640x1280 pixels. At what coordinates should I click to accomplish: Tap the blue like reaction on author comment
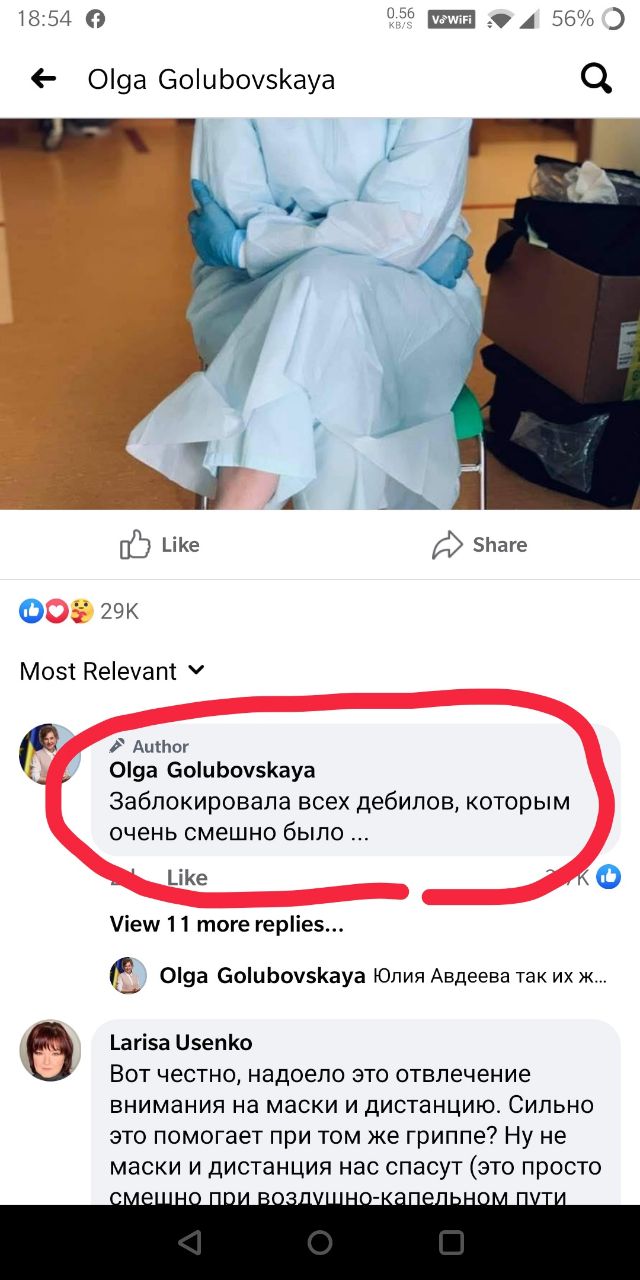click(608, 877)
